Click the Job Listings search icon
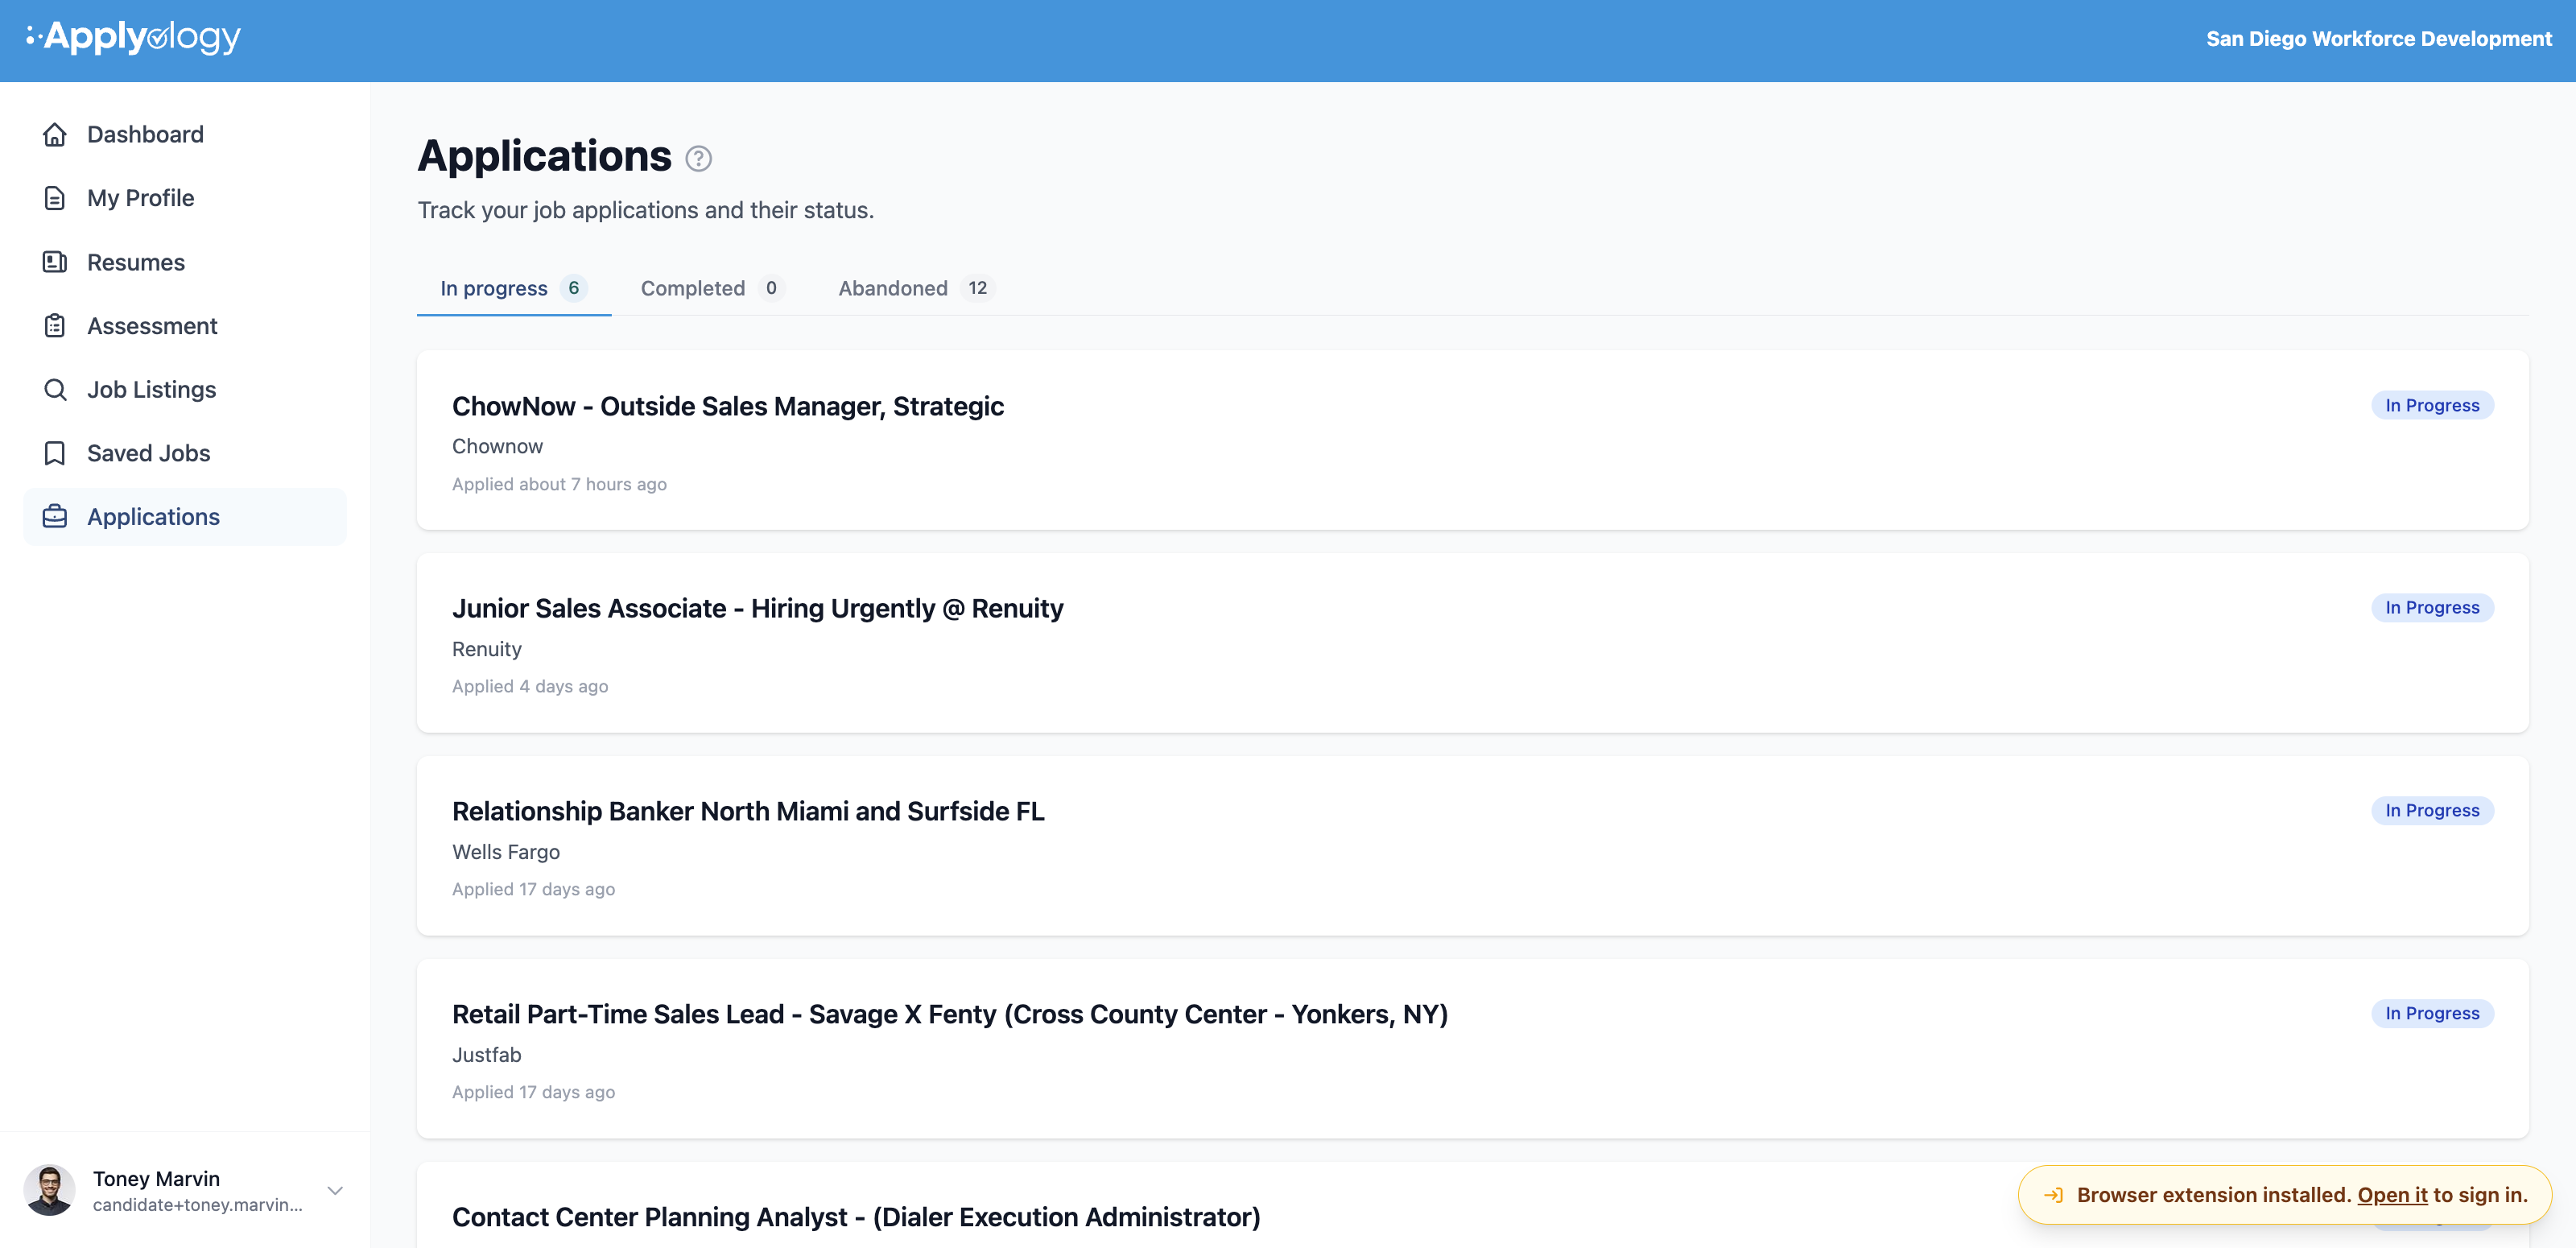Image resolution: width=2576 pixels, height=1248 pixels. coord(55,389)
